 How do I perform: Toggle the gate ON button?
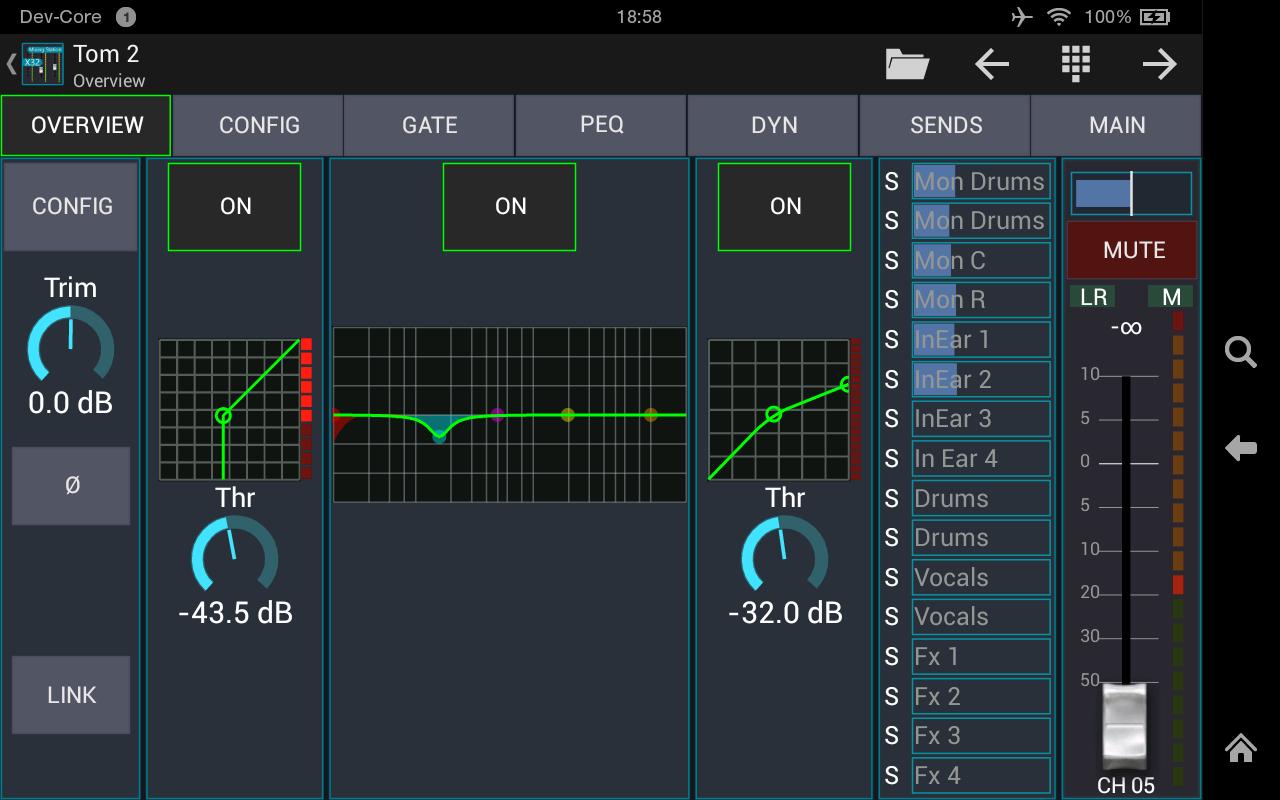(234, 206)
